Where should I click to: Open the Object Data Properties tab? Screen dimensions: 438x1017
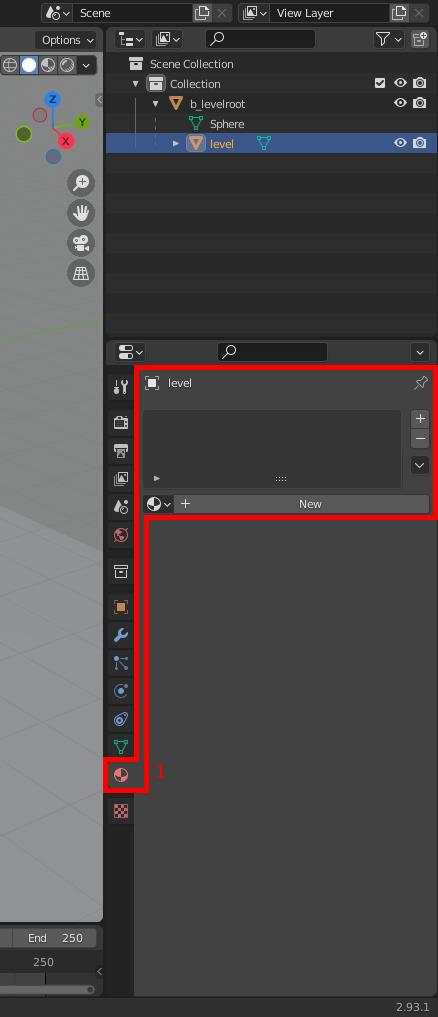[121, 747]
